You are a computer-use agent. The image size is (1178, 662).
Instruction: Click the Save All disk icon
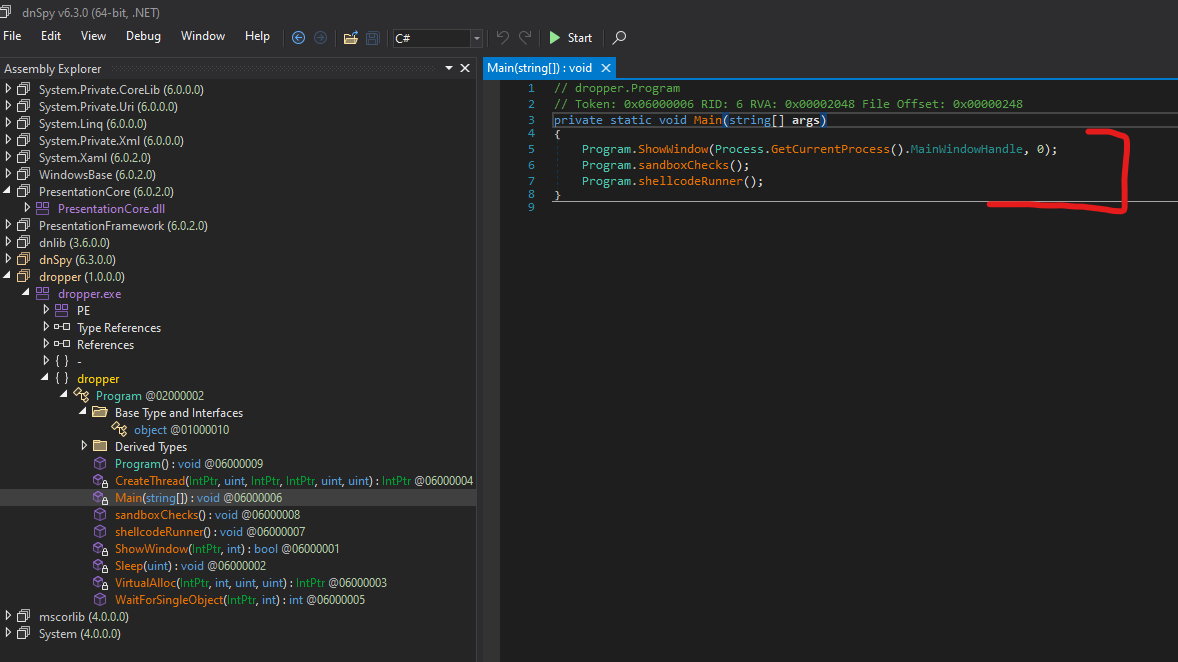click(372, 38)
